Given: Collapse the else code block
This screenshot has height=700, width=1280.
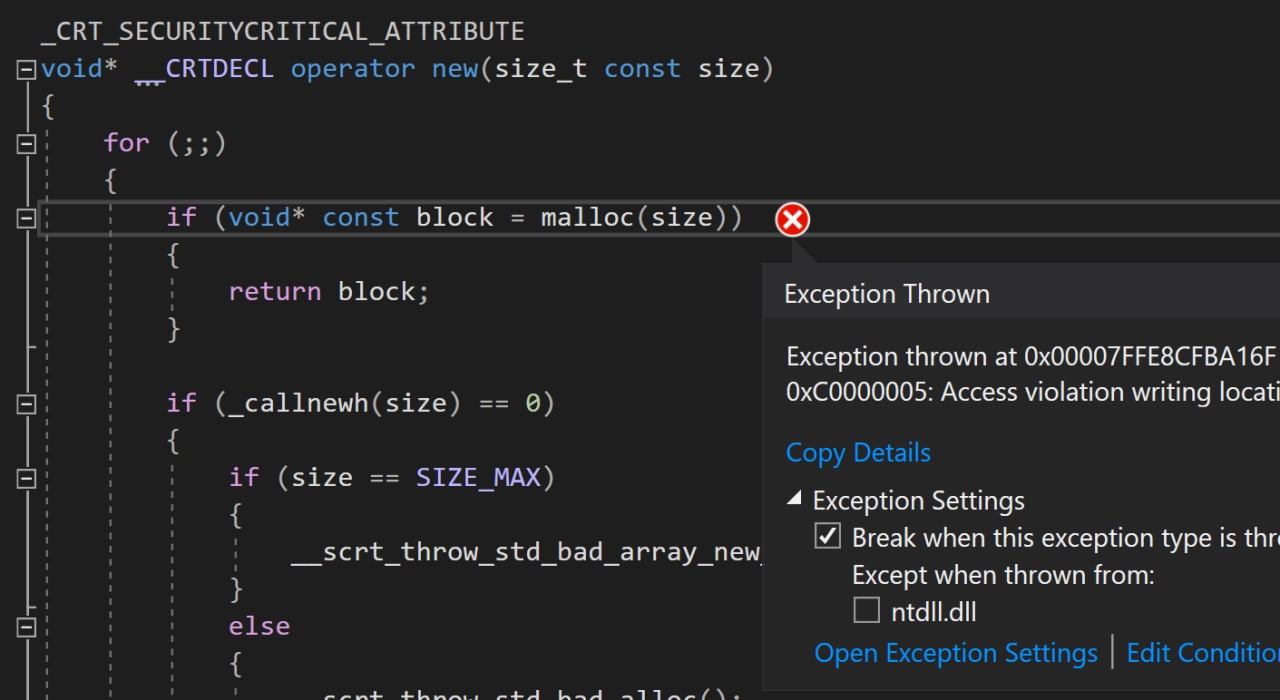Looking at the screenshot, I should click(27, 627).
